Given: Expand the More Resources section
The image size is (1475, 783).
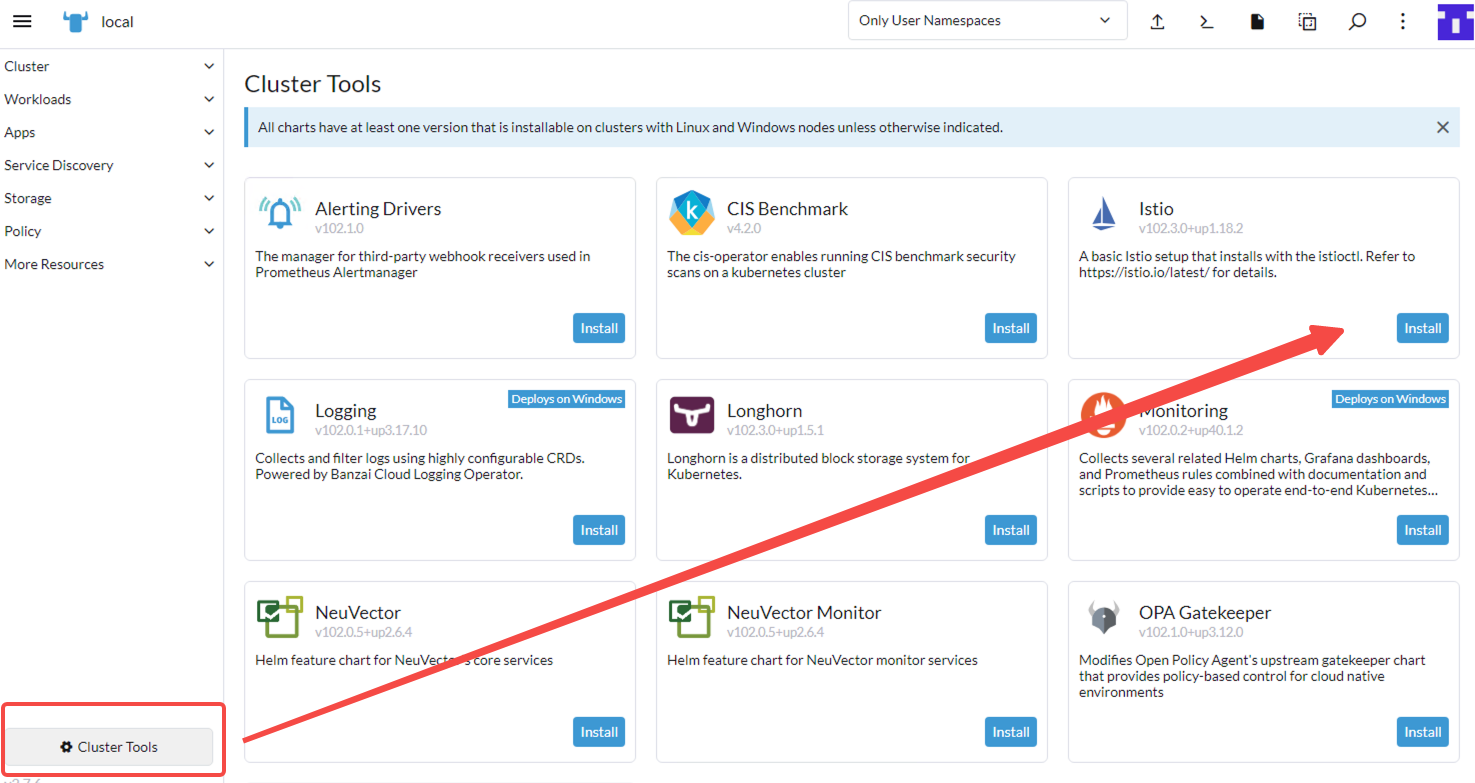Looking at the screenshot, I should point(110,264).
